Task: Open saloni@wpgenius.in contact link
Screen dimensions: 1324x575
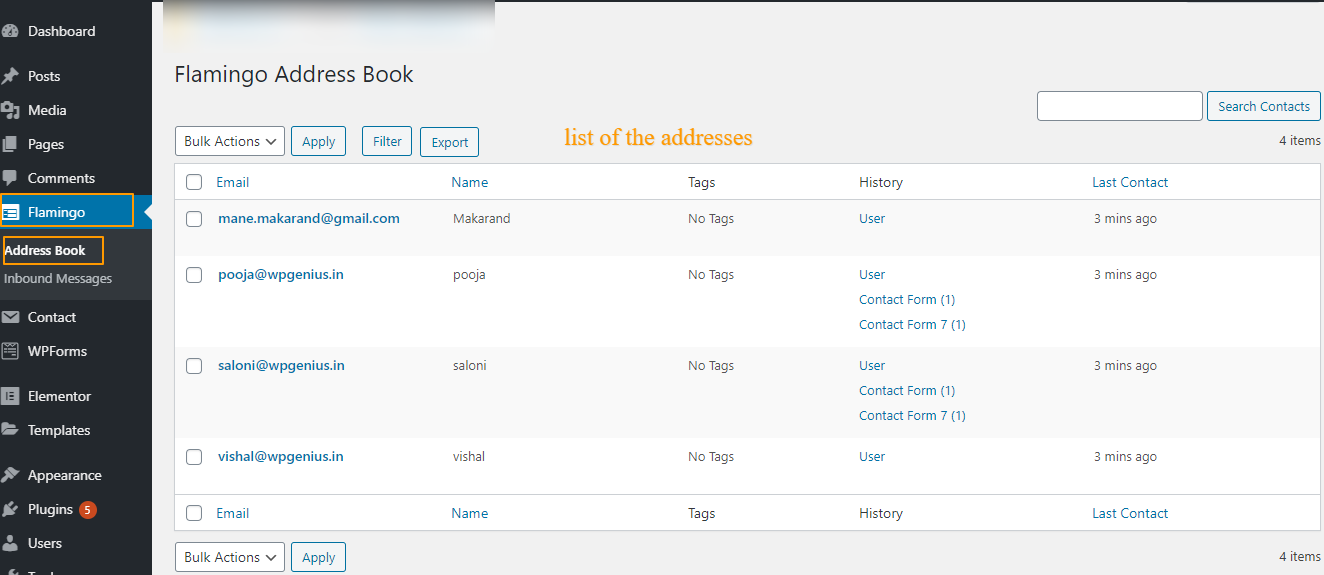Action: tap(281, 365)
